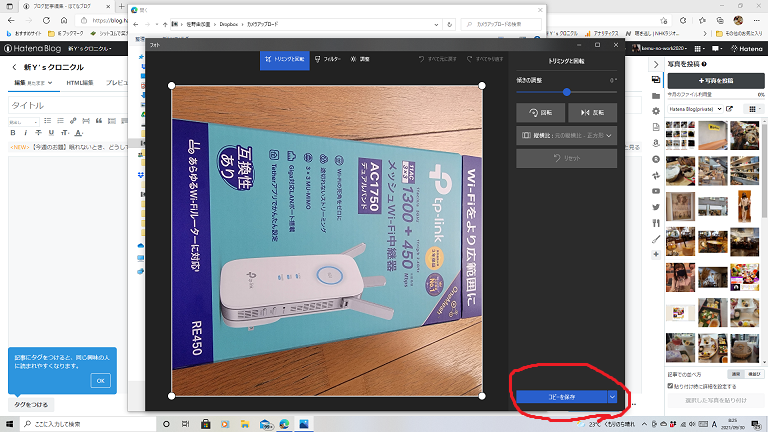Open the past articles document icon in sidebar

pyautogui.click(x=656, y=127)
